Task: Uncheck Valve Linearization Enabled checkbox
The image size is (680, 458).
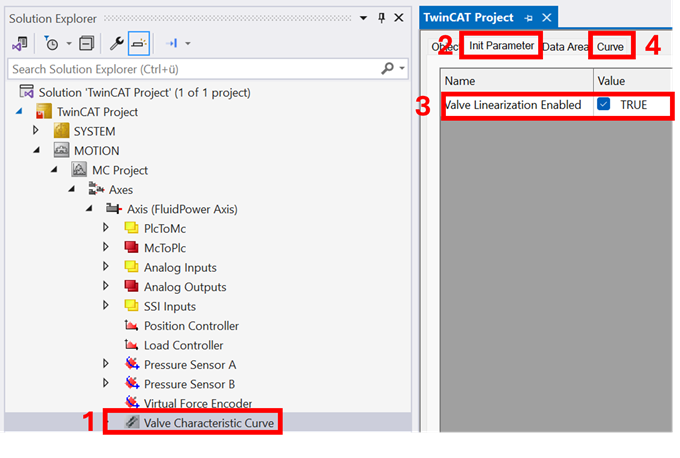Action: [x=603, y=104]
